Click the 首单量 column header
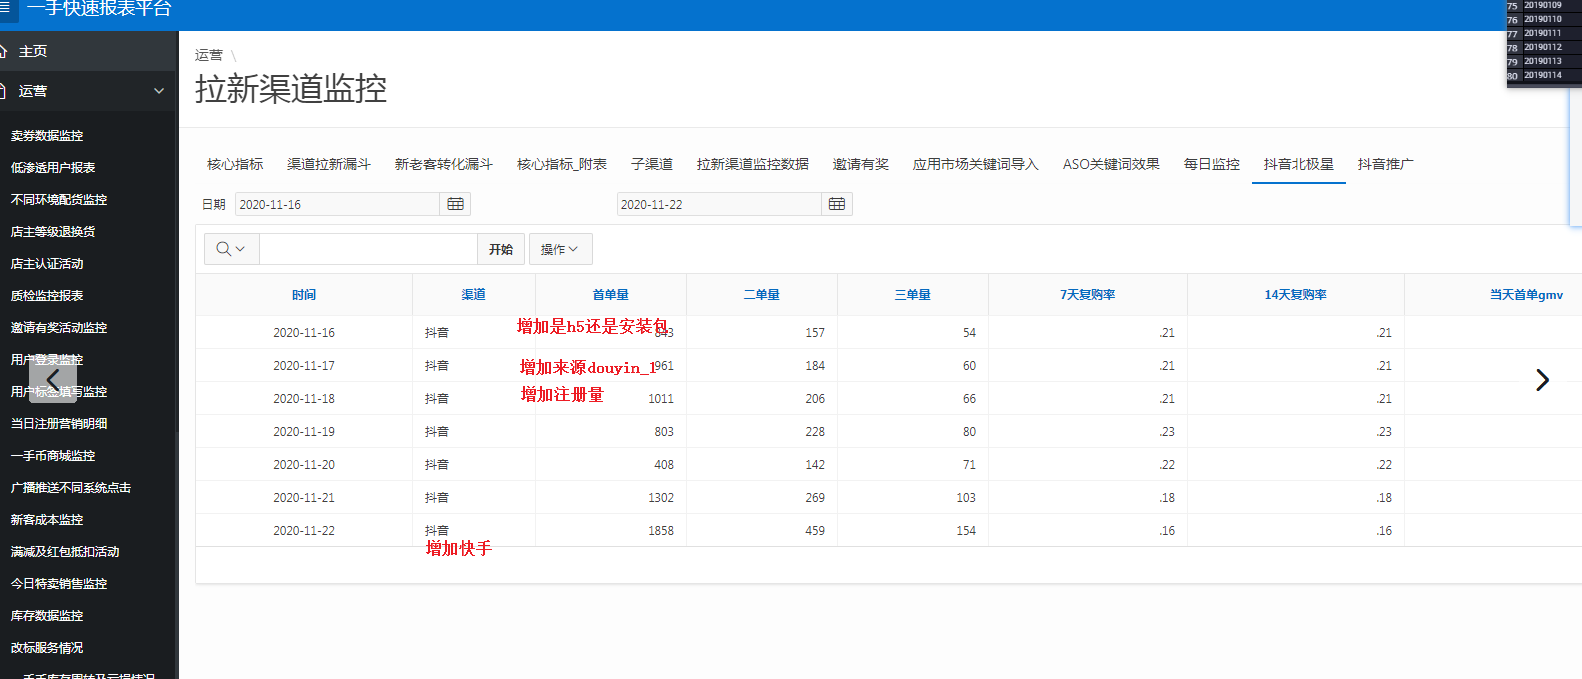Screen dimensions: 1582x679 coord(611,295)
